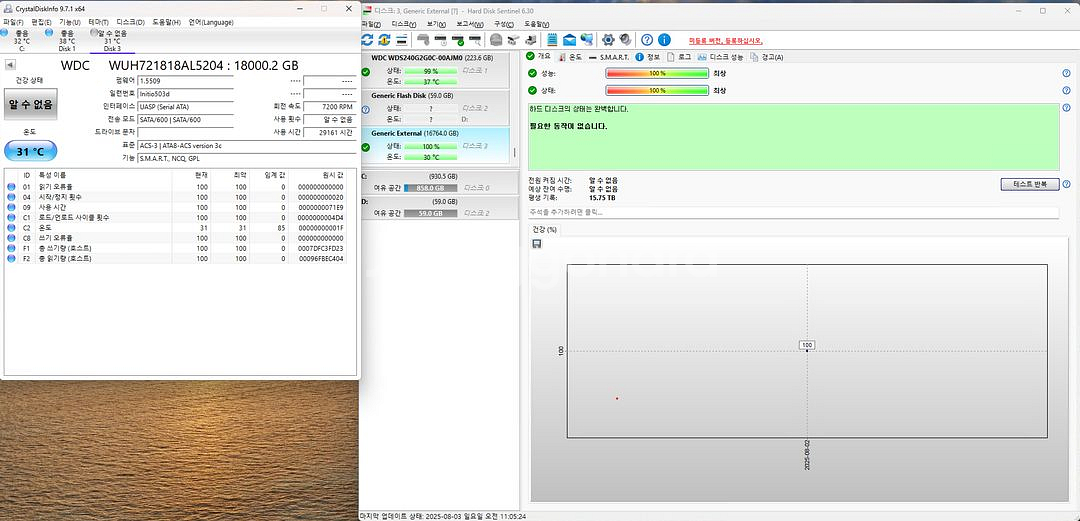Viewport: 1080px width, 521px height.
Task: Click the blue status orb for 온도 row
Action: pyautogui.click(x=10, y=227)
